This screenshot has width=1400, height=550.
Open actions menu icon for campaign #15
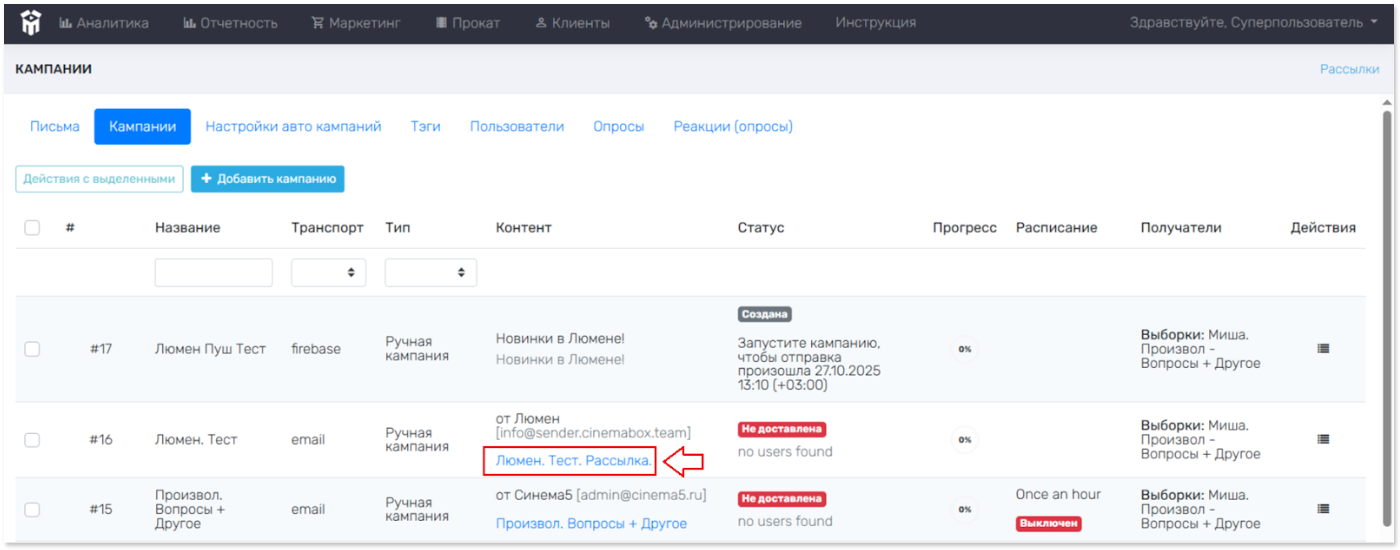click(x=1323, y=509)
